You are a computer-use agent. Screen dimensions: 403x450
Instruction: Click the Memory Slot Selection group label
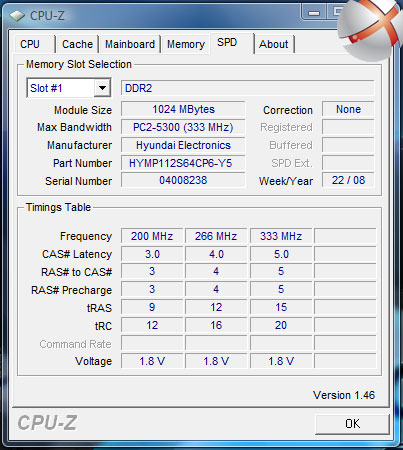point(79,64)
